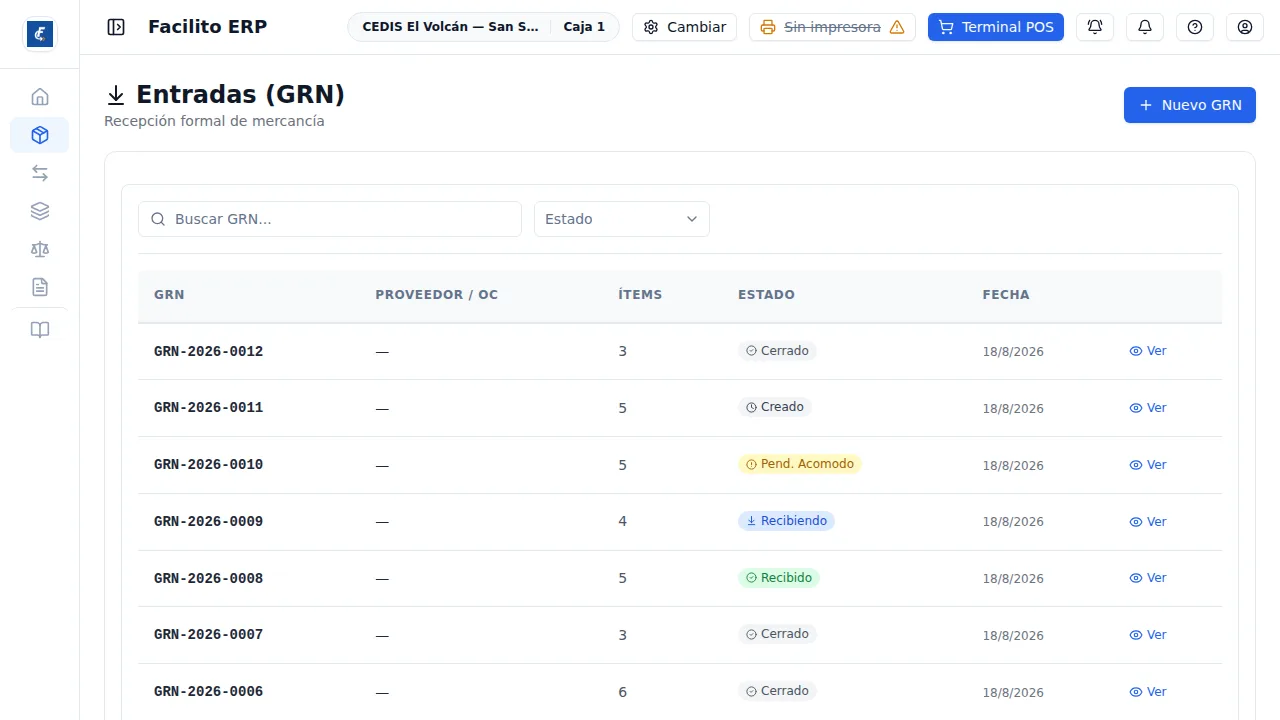
Task: Open the balance scale icon in sidebar
Action: click(40, 249)
